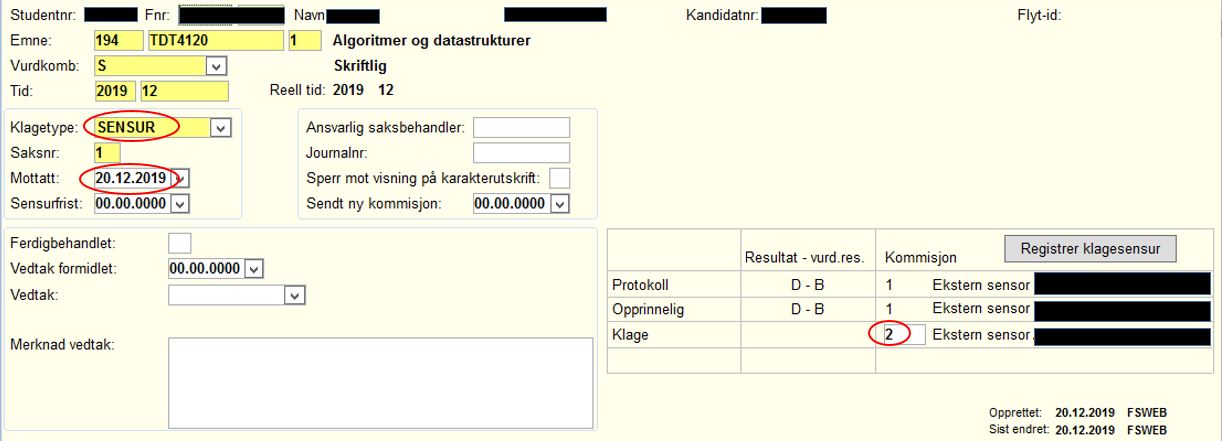
Task: Open the Vedtak formidlet date dropdown
Action: pos(254,269)
